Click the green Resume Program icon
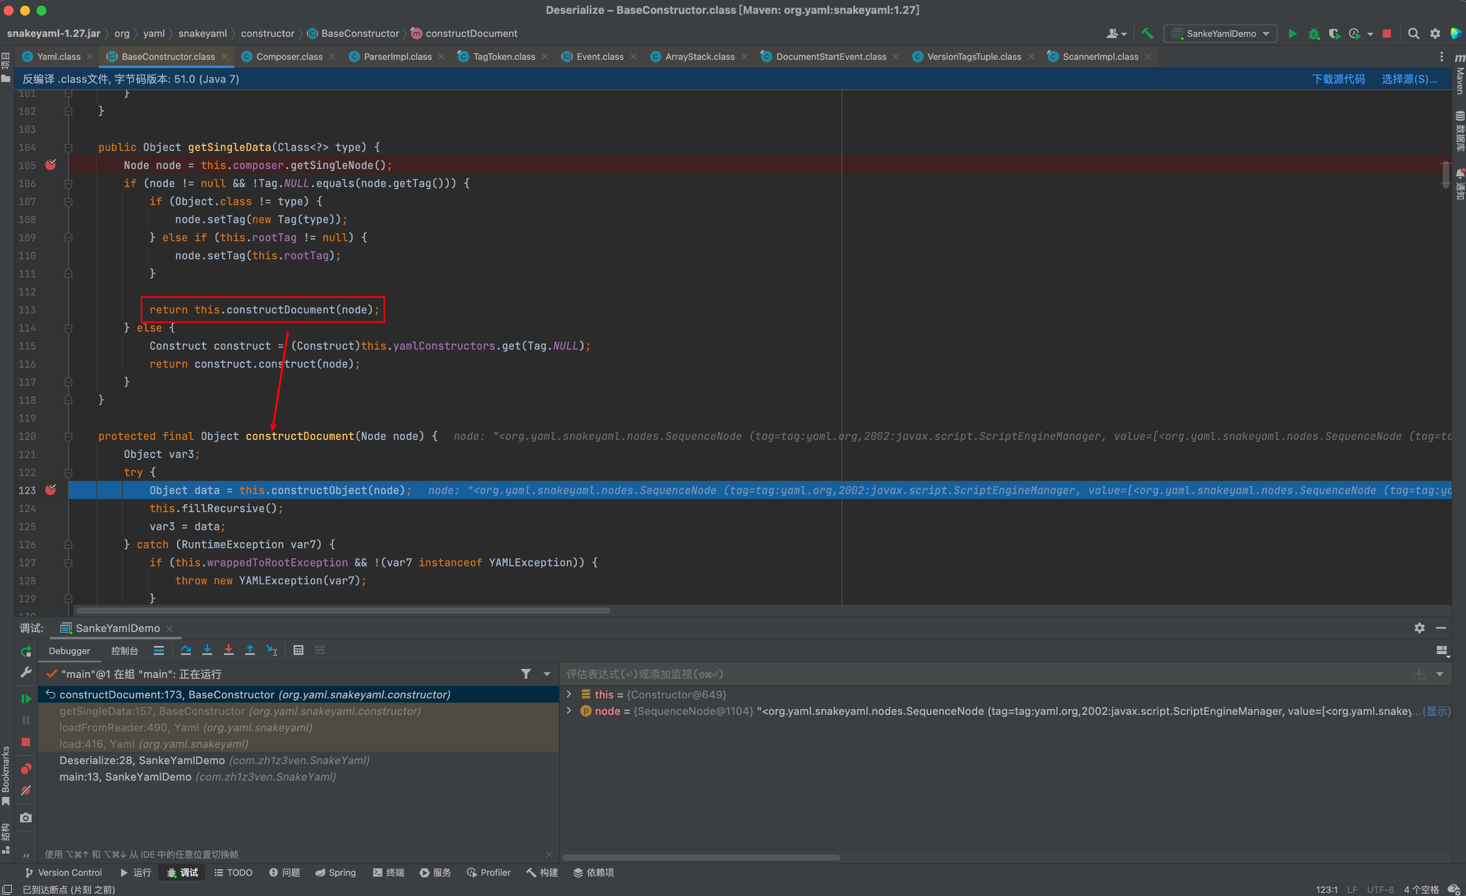 (x=26, y=698)
